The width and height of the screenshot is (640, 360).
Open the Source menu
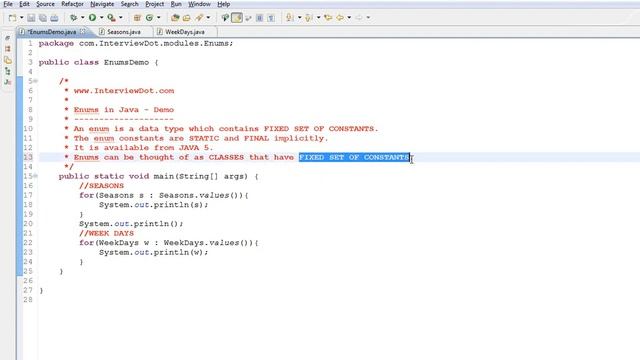(45, 4)
